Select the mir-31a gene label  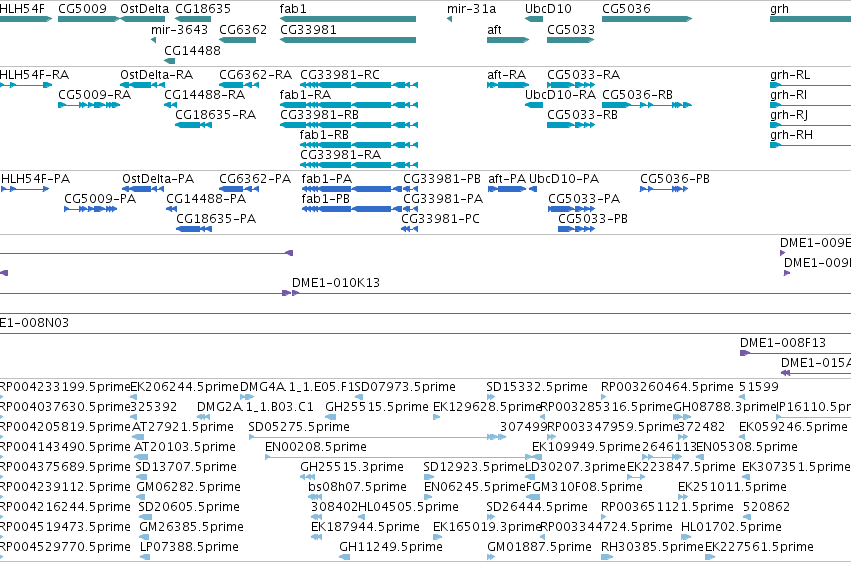[472, 9]
